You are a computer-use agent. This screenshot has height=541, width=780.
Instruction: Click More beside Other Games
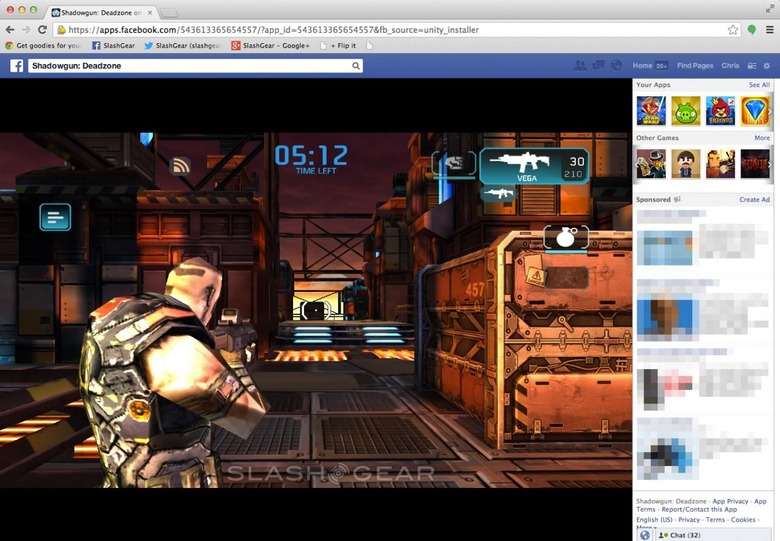coord(762,138)
